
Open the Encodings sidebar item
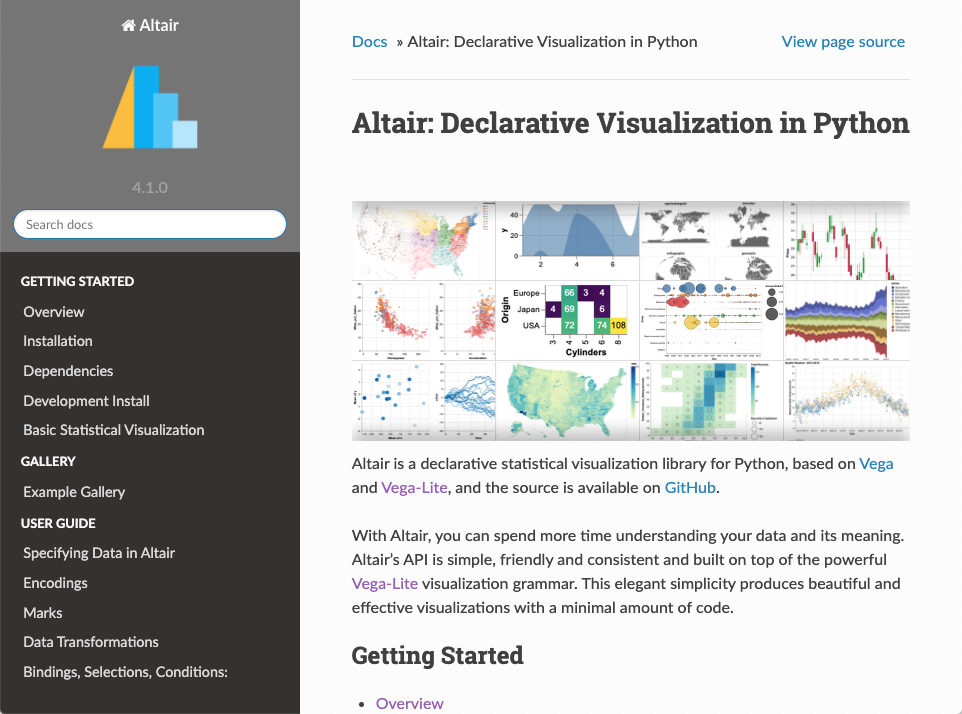coord(55,583)
